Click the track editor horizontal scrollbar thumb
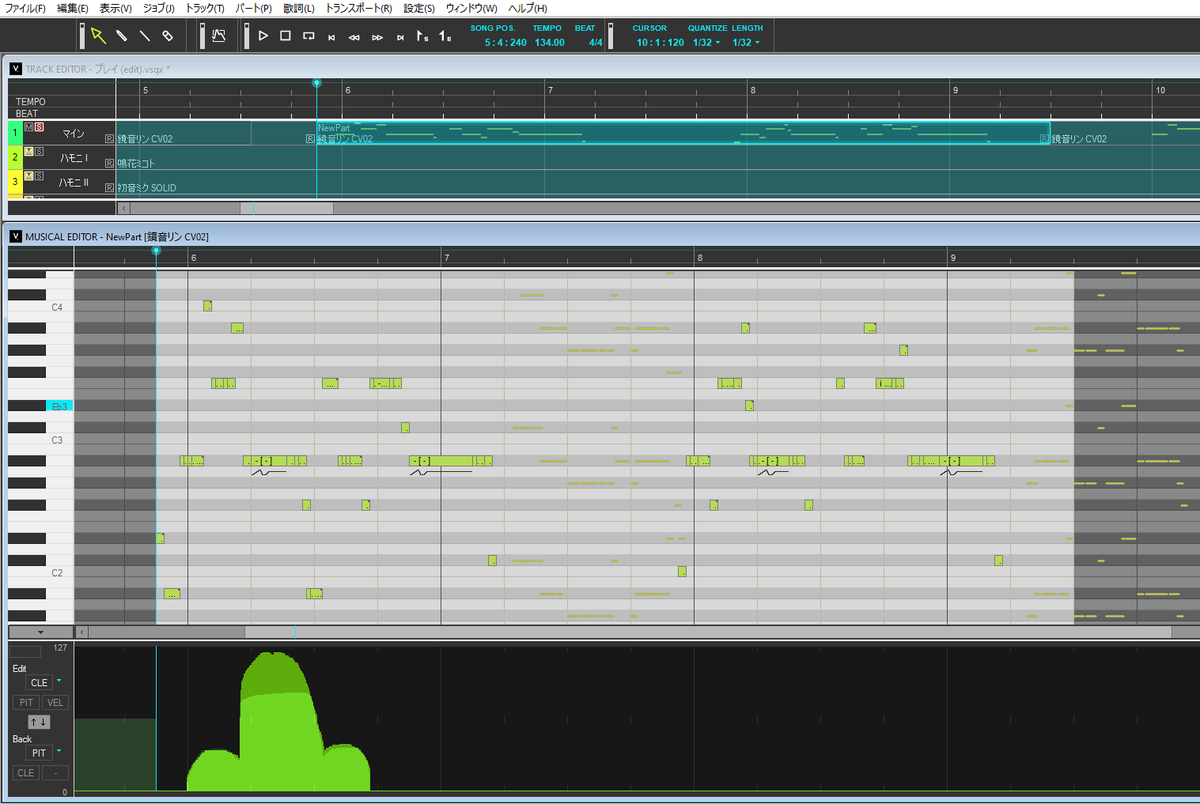The height and width of the screenshot is (804, 1200). click(287, 208)
